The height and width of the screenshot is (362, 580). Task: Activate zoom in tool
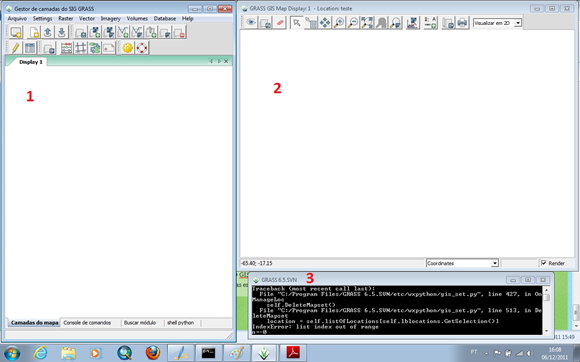pyautogui.click(x=339, y=23)
